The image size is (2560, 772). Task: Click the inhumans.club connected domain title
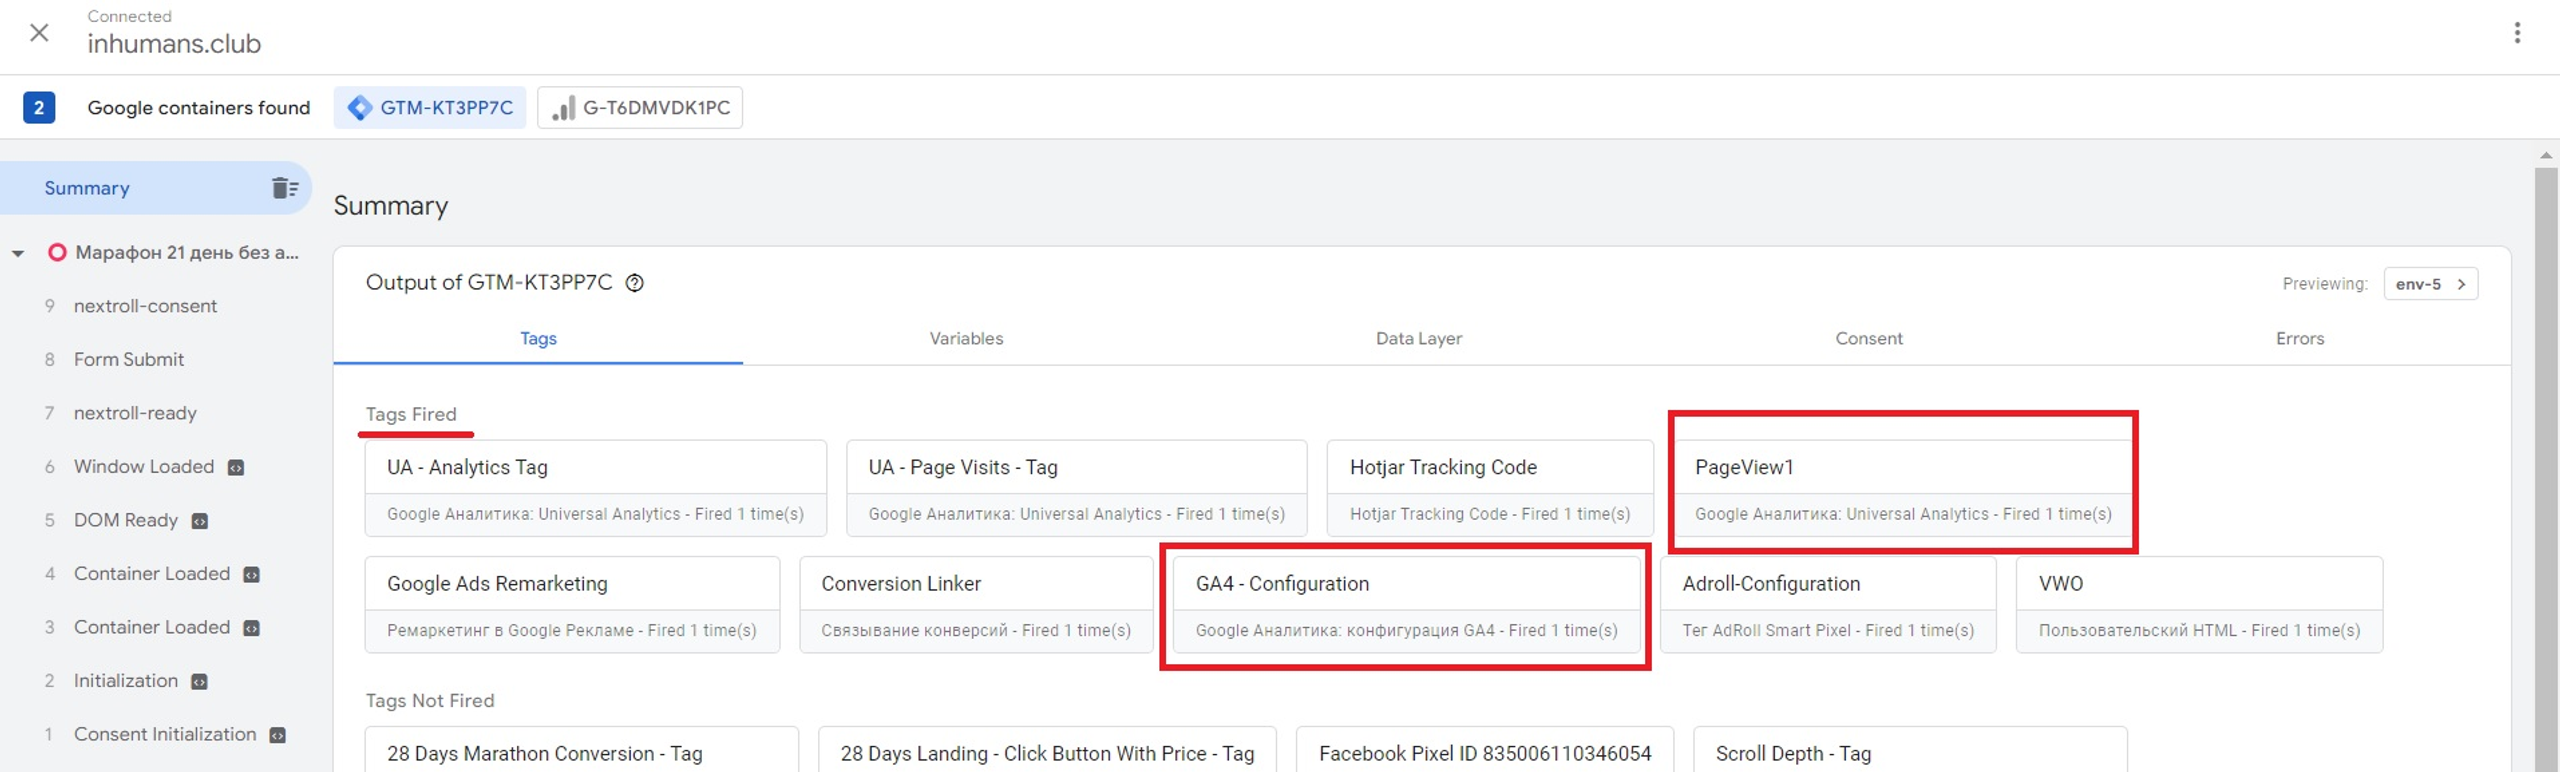[x=174, y=44]
